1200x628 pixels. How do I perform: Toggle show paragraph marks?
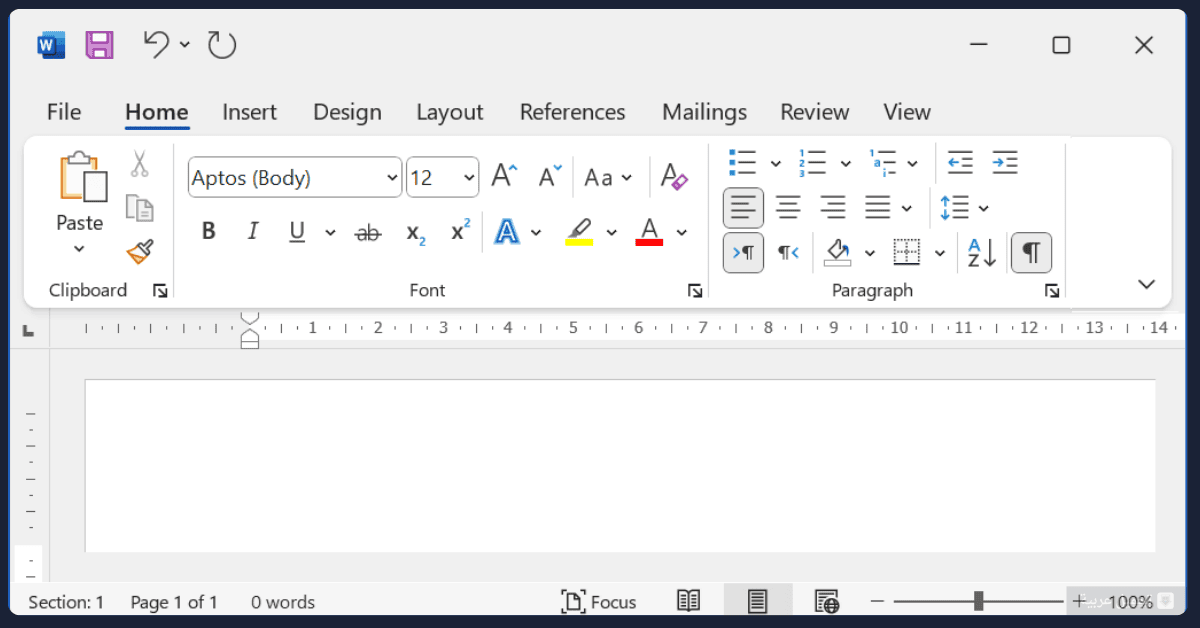(1032, 252)
